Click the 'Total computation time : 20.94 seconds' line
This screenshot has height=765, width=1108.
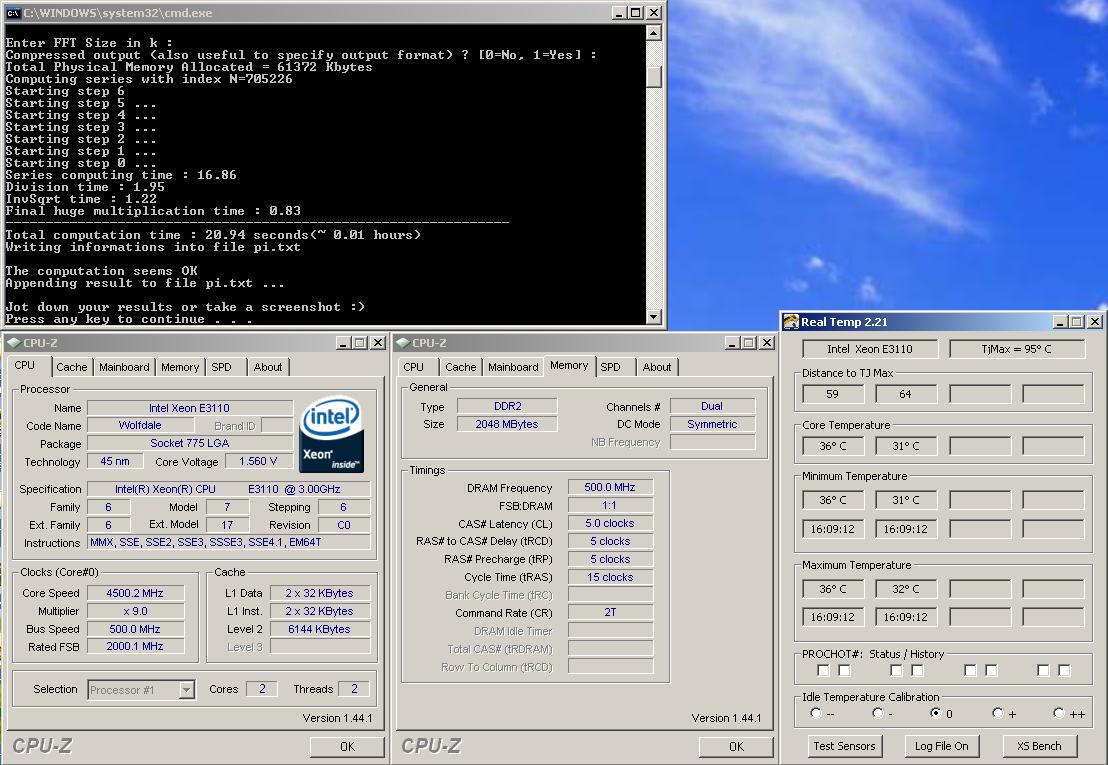(213, 235)
